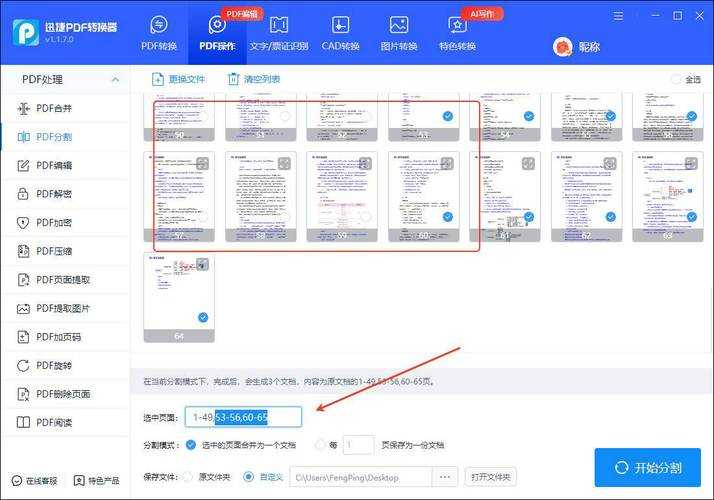
Task: Switch to the 图片转换 tab
Action: tap(399, 33)
